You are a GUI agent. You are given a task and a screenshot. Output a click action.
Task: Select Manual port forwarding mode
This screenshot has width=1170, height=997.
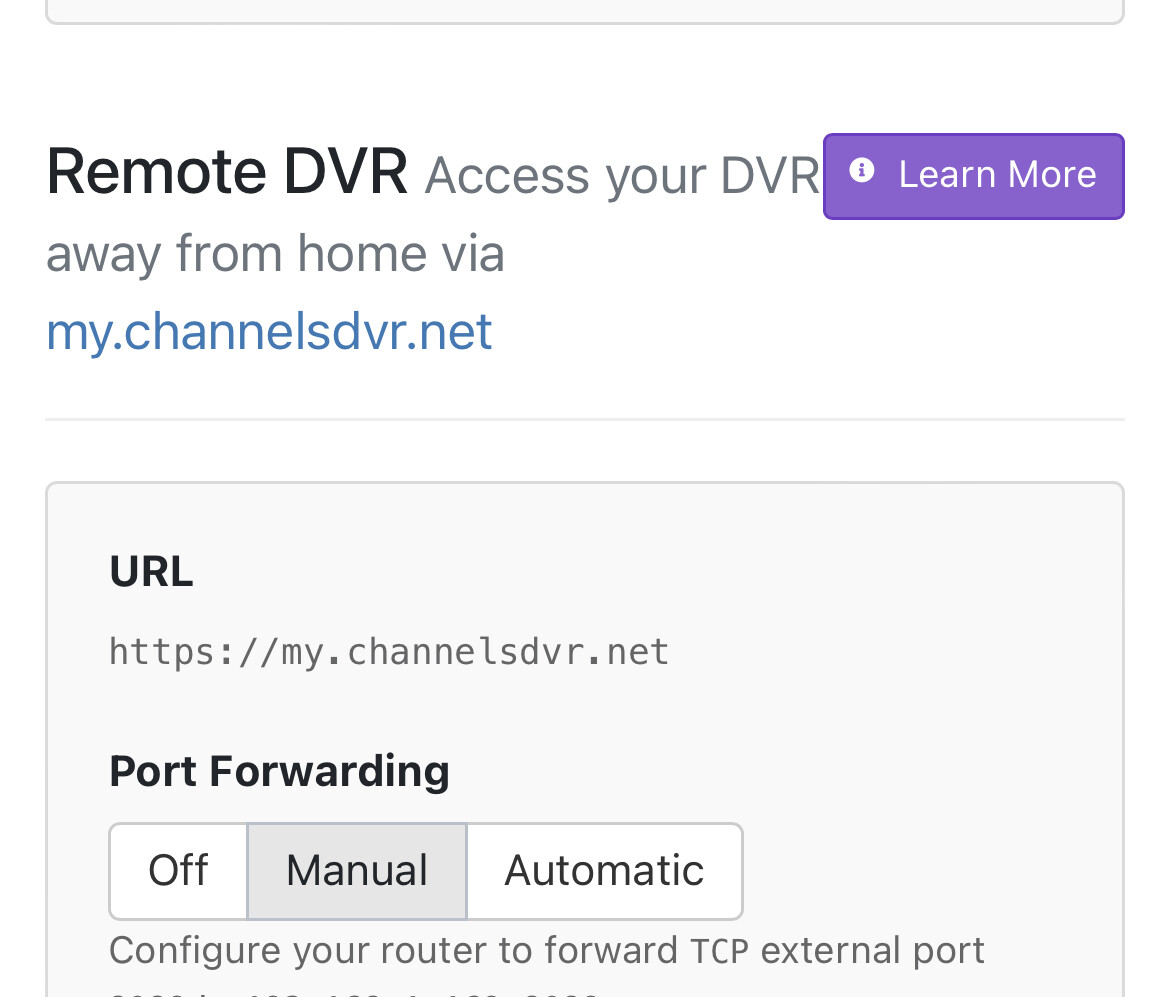[x=357, y=871]
